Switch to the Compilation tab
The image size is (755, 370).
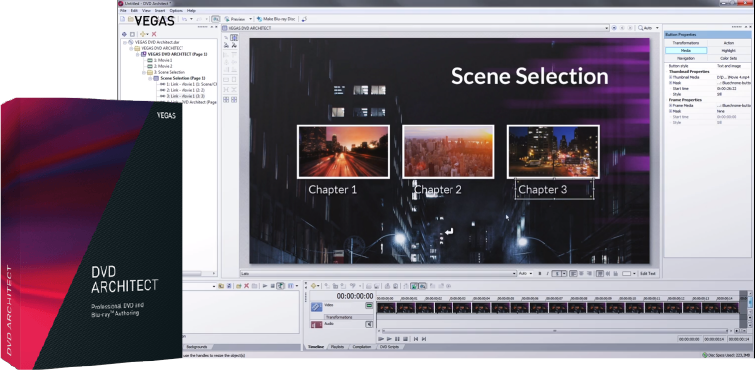click(x=362, y=347)
